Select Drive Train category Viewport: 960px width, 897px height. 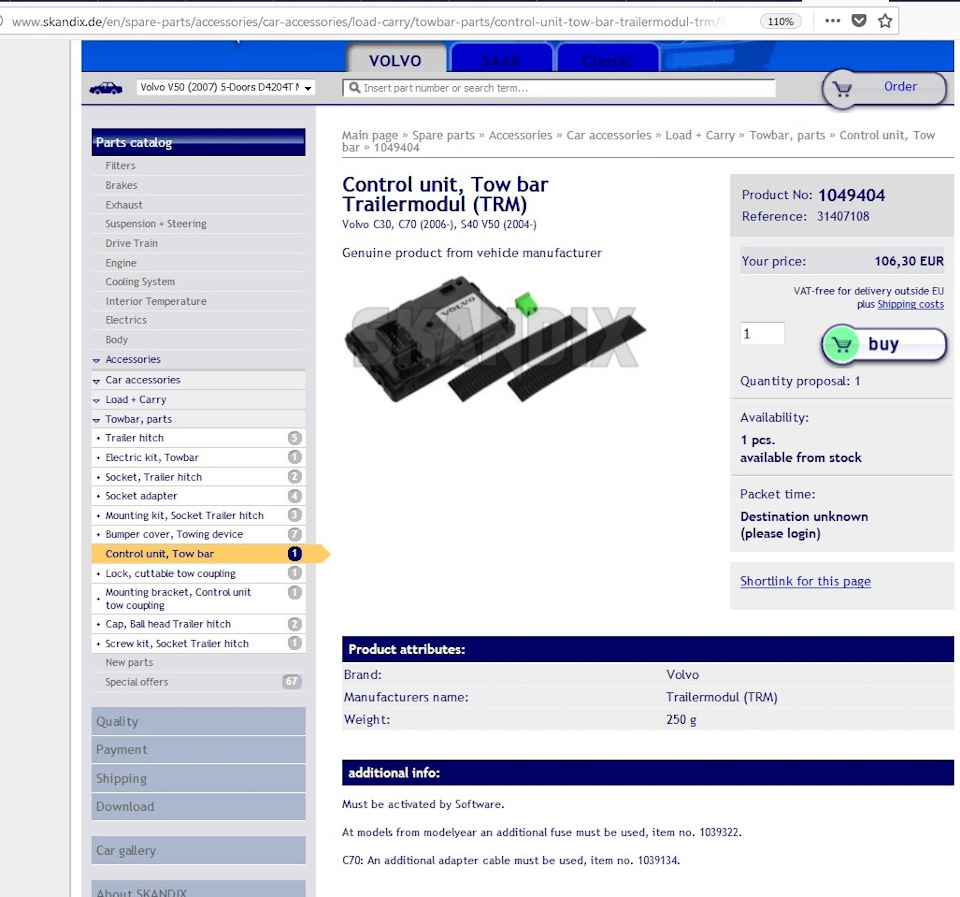tap(131, 243)
